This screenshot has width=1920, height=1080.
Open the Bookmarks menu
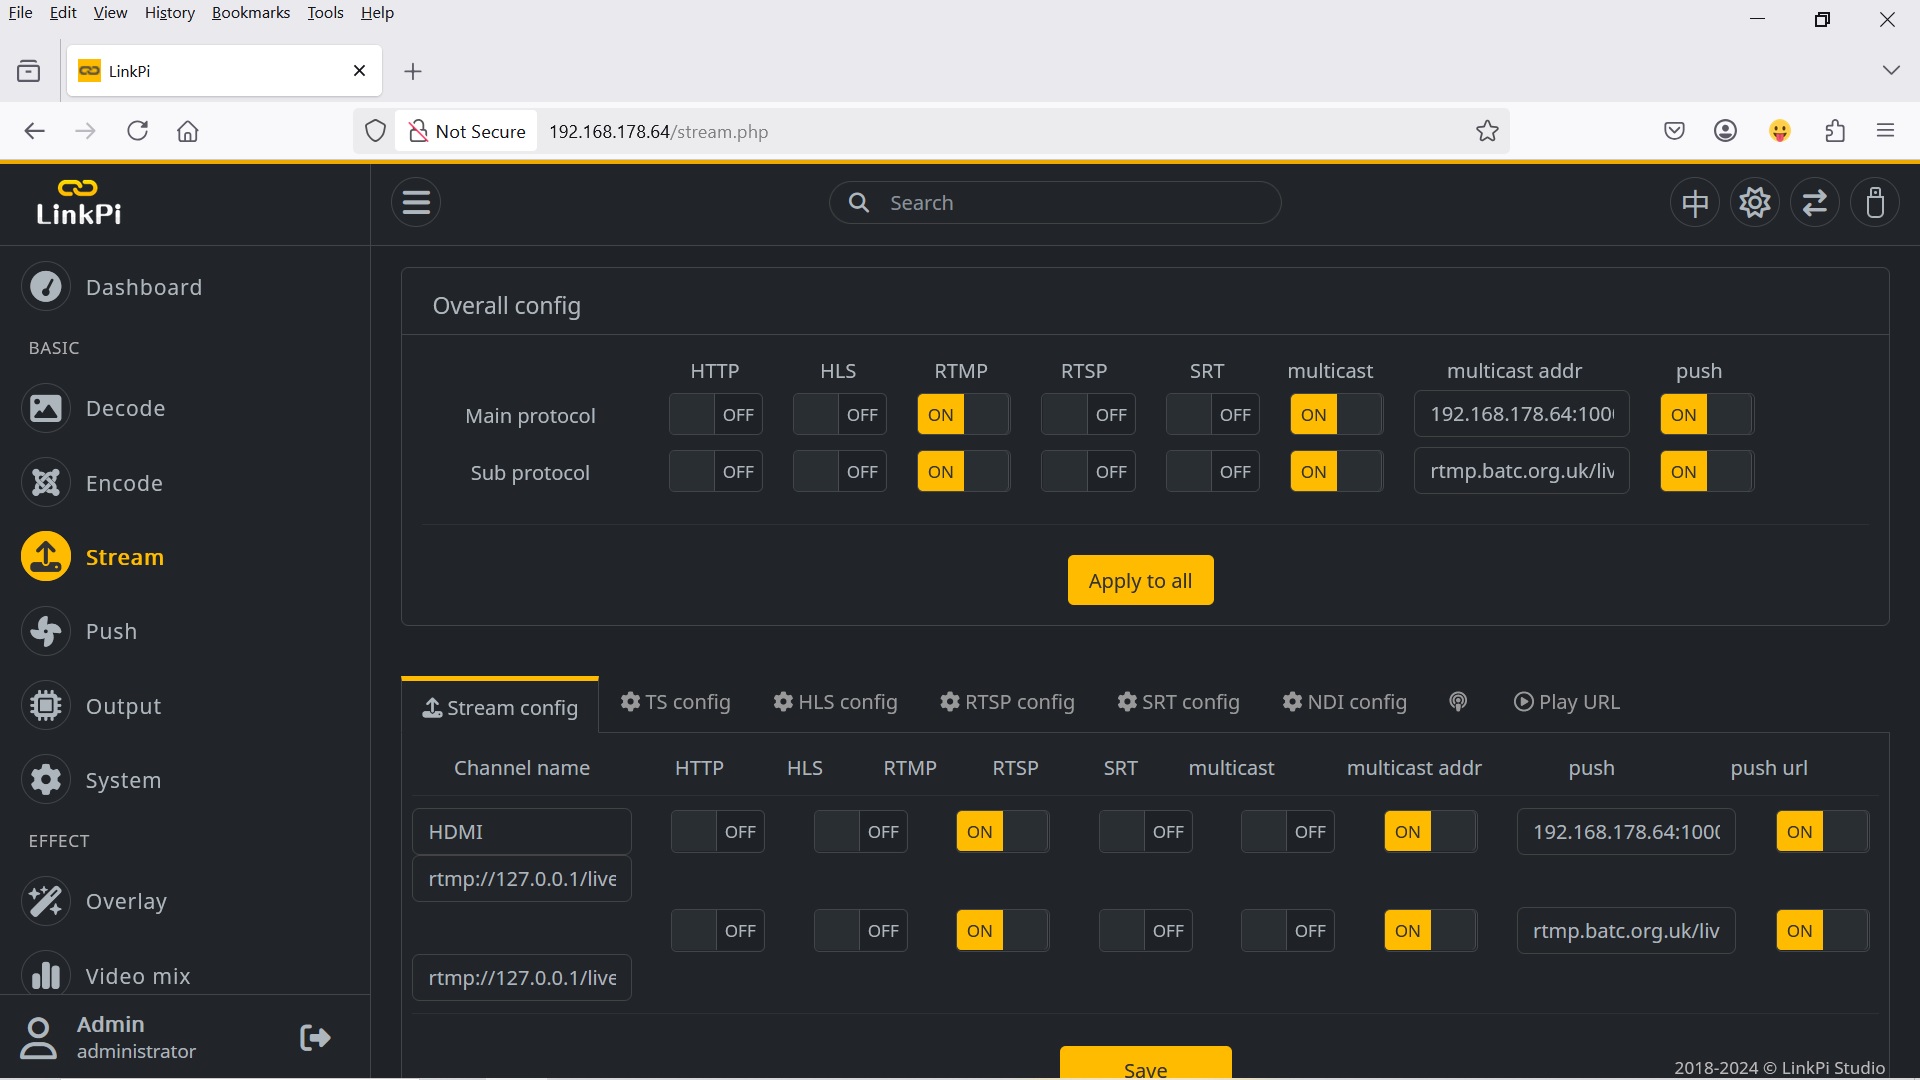(x=250, y=13)
